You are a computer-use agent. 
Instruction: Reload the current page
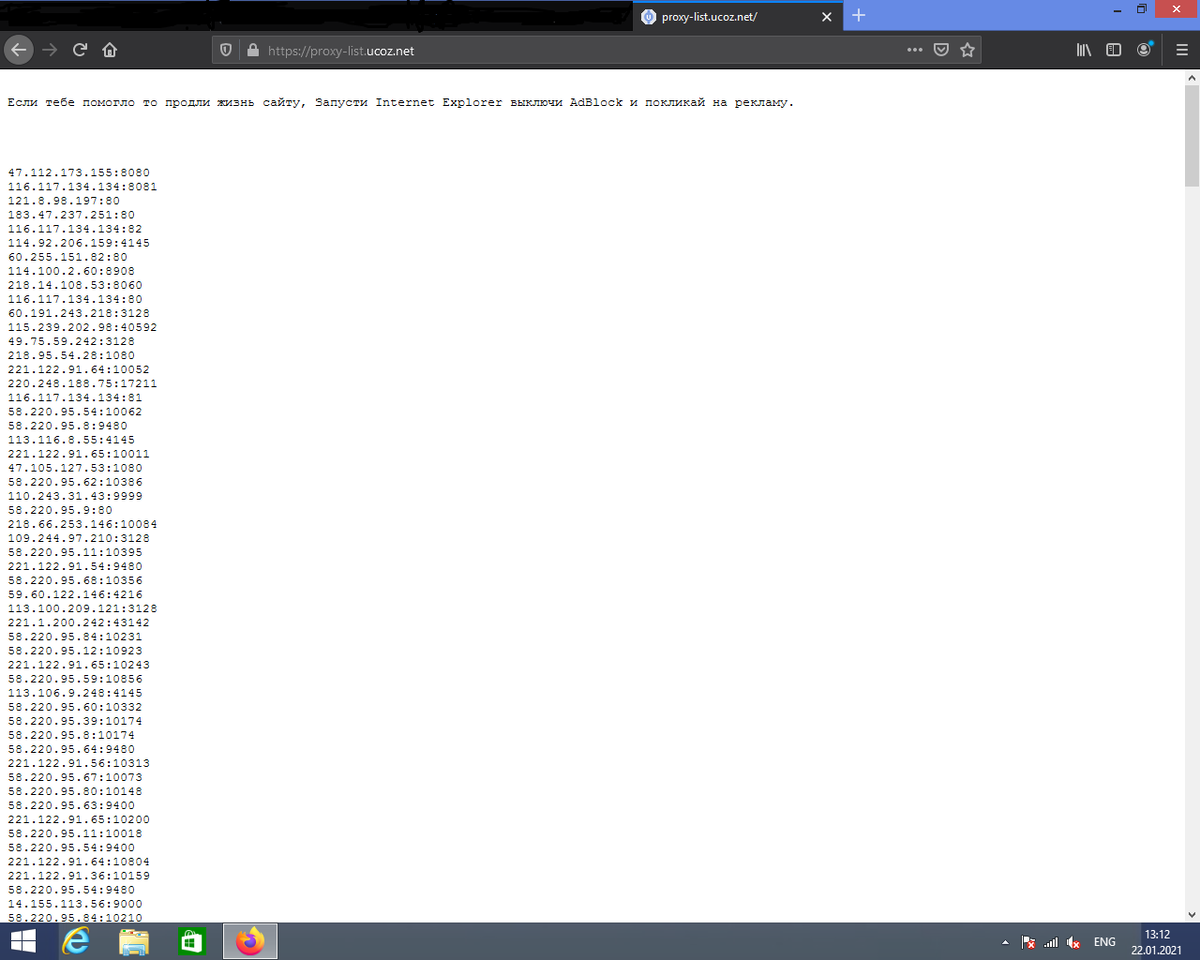click(80, 50)
